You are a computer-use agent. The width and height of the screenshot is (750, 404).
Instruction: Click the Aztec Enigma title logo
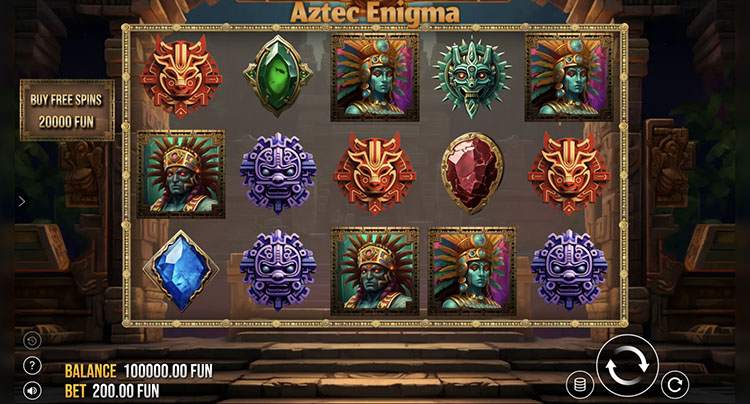tap(375, 12)
